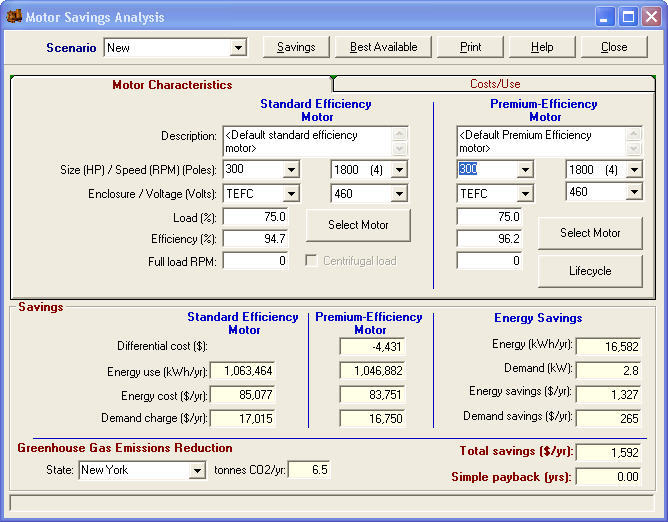This screenshot has height=522, width=668.
Task: Expand standard motor enclosure TEFC dropdown
Action: pos(291,193)
